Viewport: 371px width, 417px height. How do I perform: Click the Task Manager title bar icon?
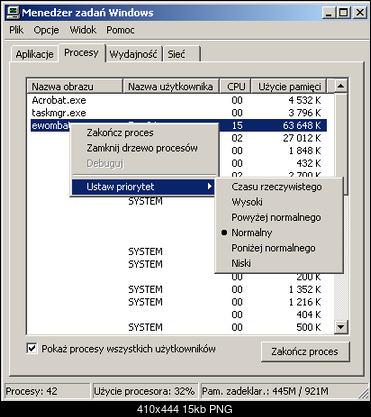click(14, 13)
